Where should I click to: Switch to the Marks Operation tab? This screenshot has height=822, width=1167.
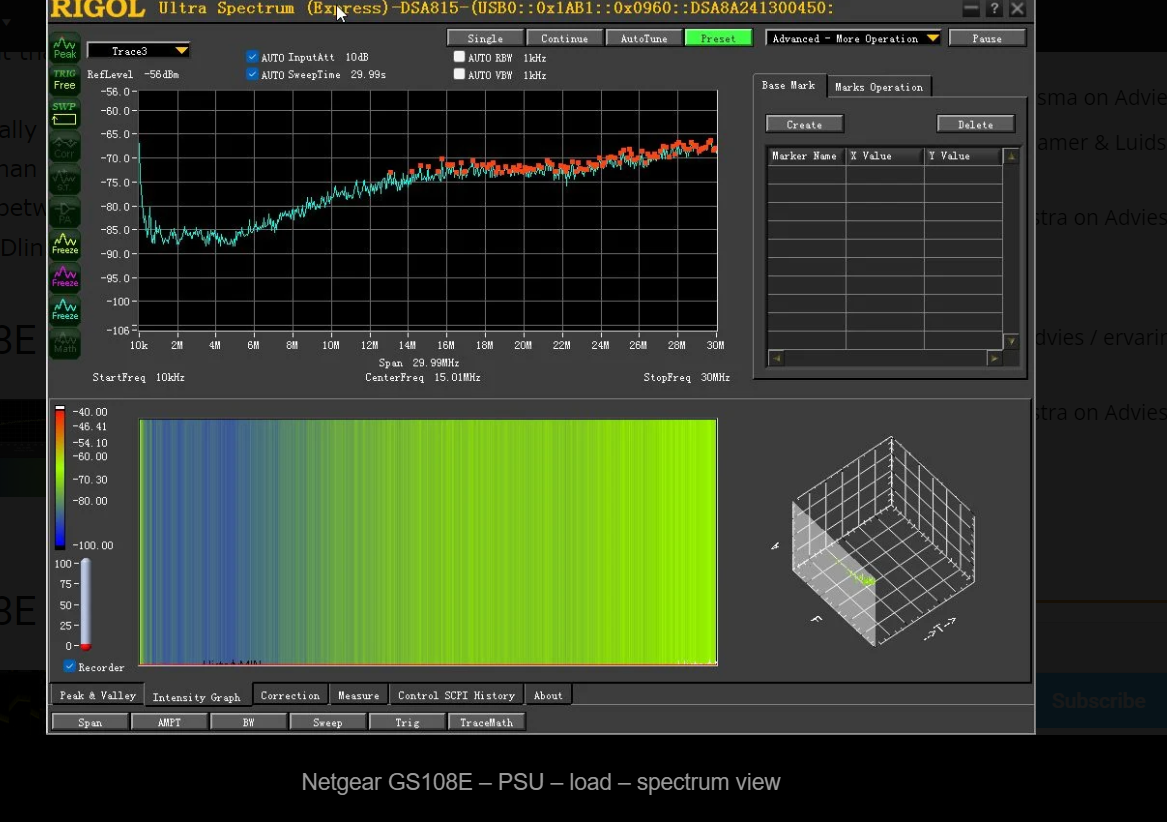point(879,87)
